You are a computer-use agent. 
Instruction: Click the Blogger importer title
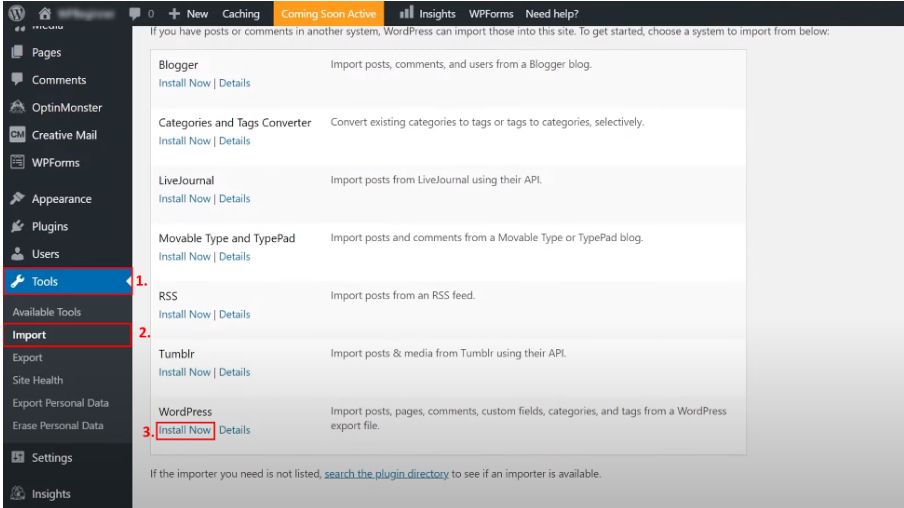pos(178,65)
